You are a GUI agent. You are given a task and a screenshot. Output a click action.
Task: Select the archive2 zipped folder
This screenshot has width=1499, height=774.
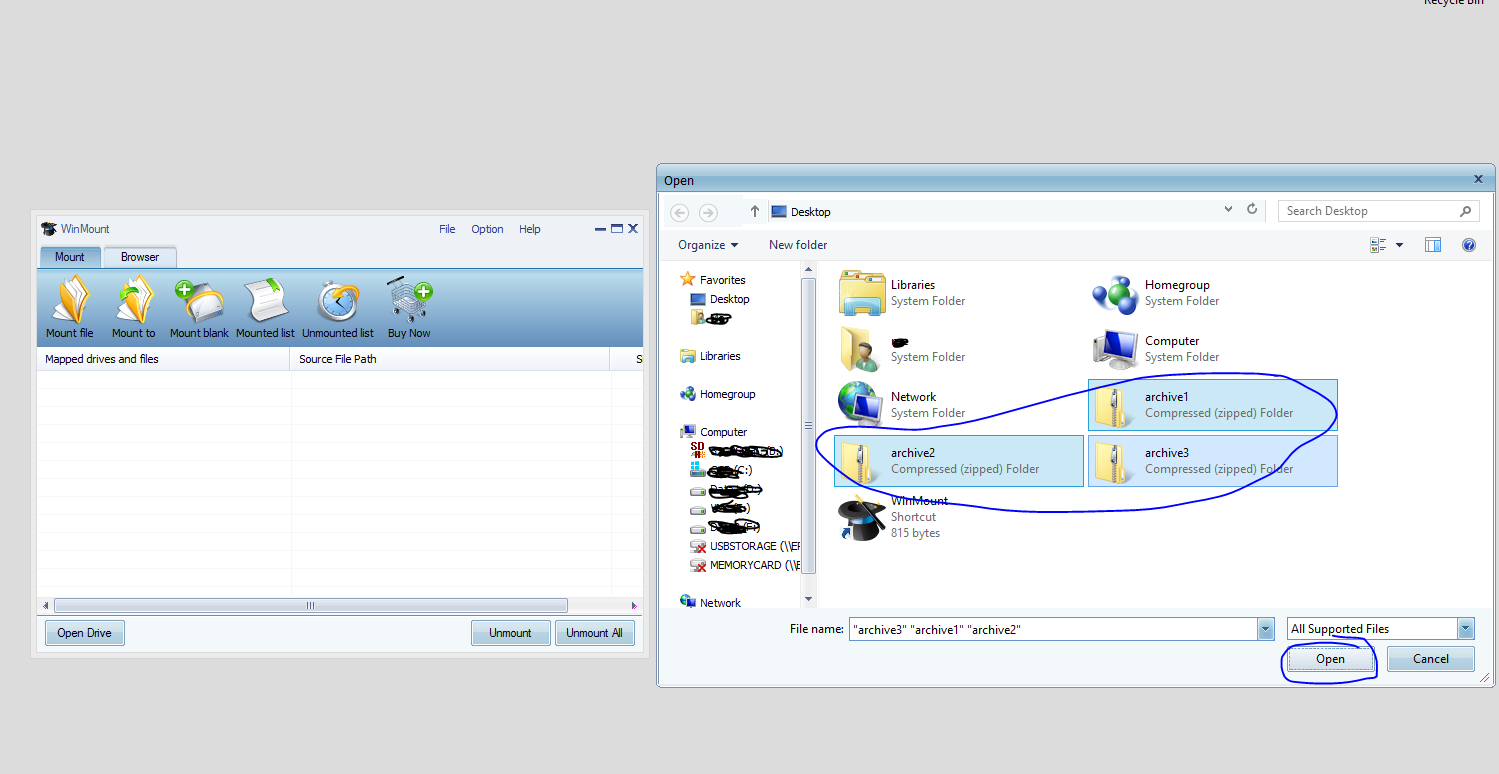[x=958, y=461]
